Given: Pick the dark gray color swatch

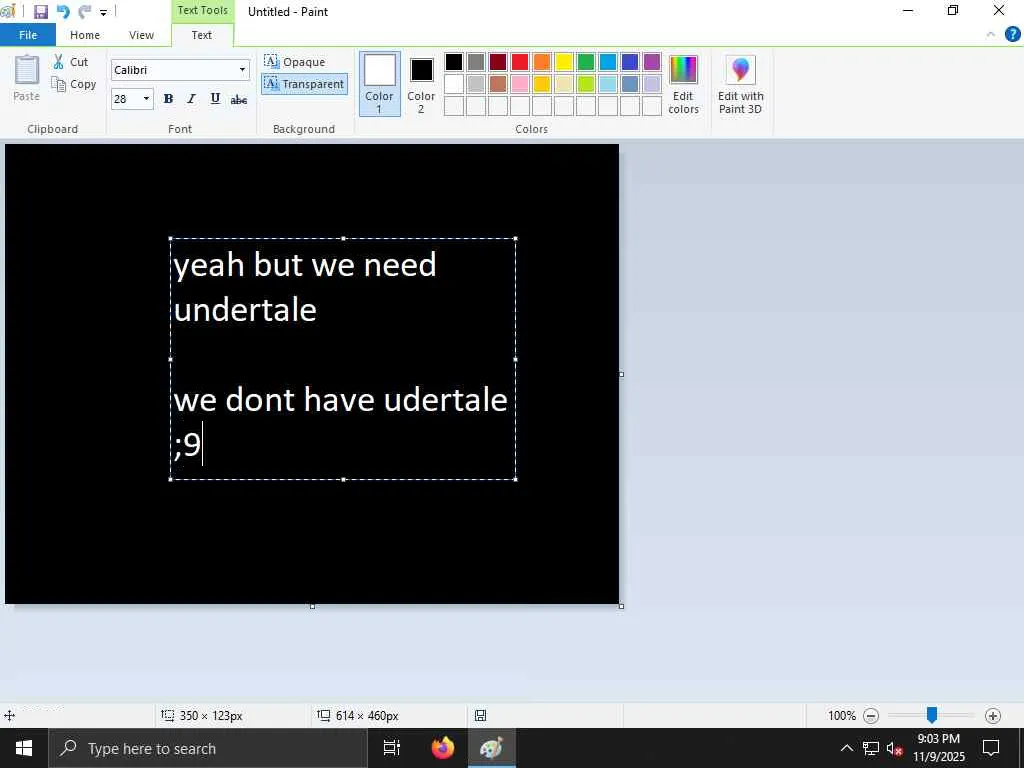Looking at the screenshot, I should (x=476, y=62).
